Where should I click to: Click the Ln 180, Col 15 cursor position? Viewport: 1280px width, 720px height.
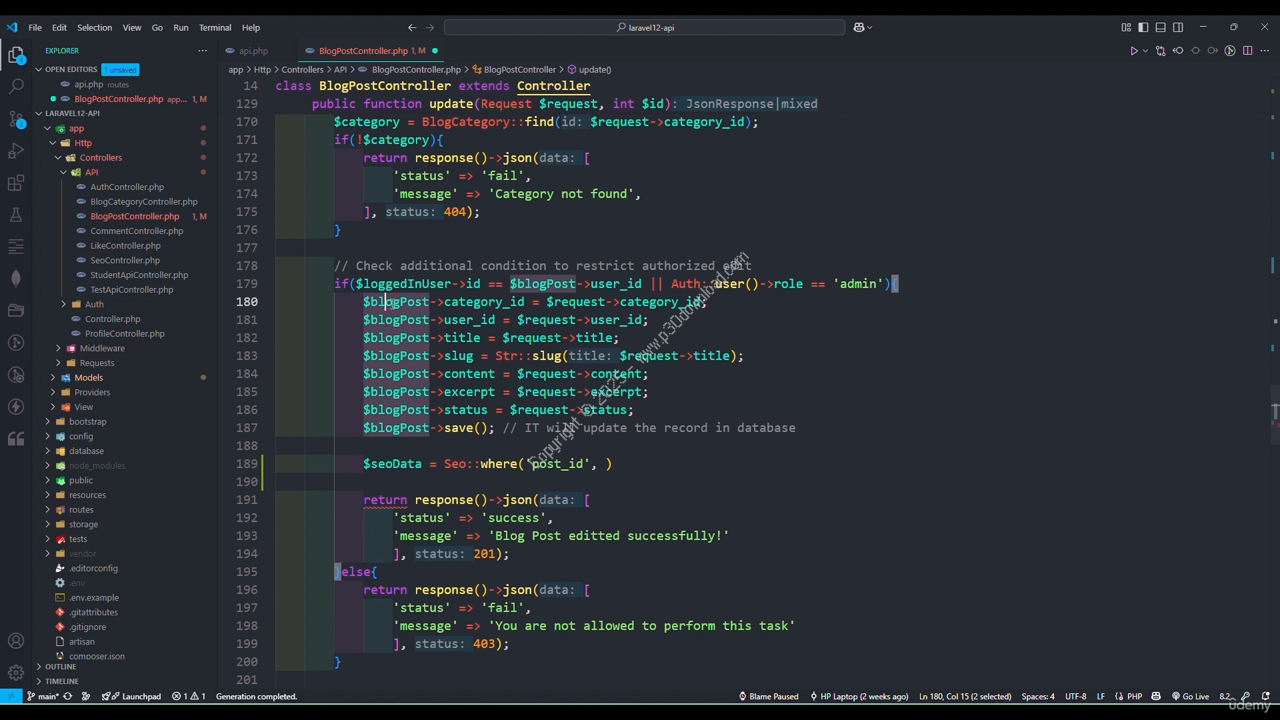[965, 696]
